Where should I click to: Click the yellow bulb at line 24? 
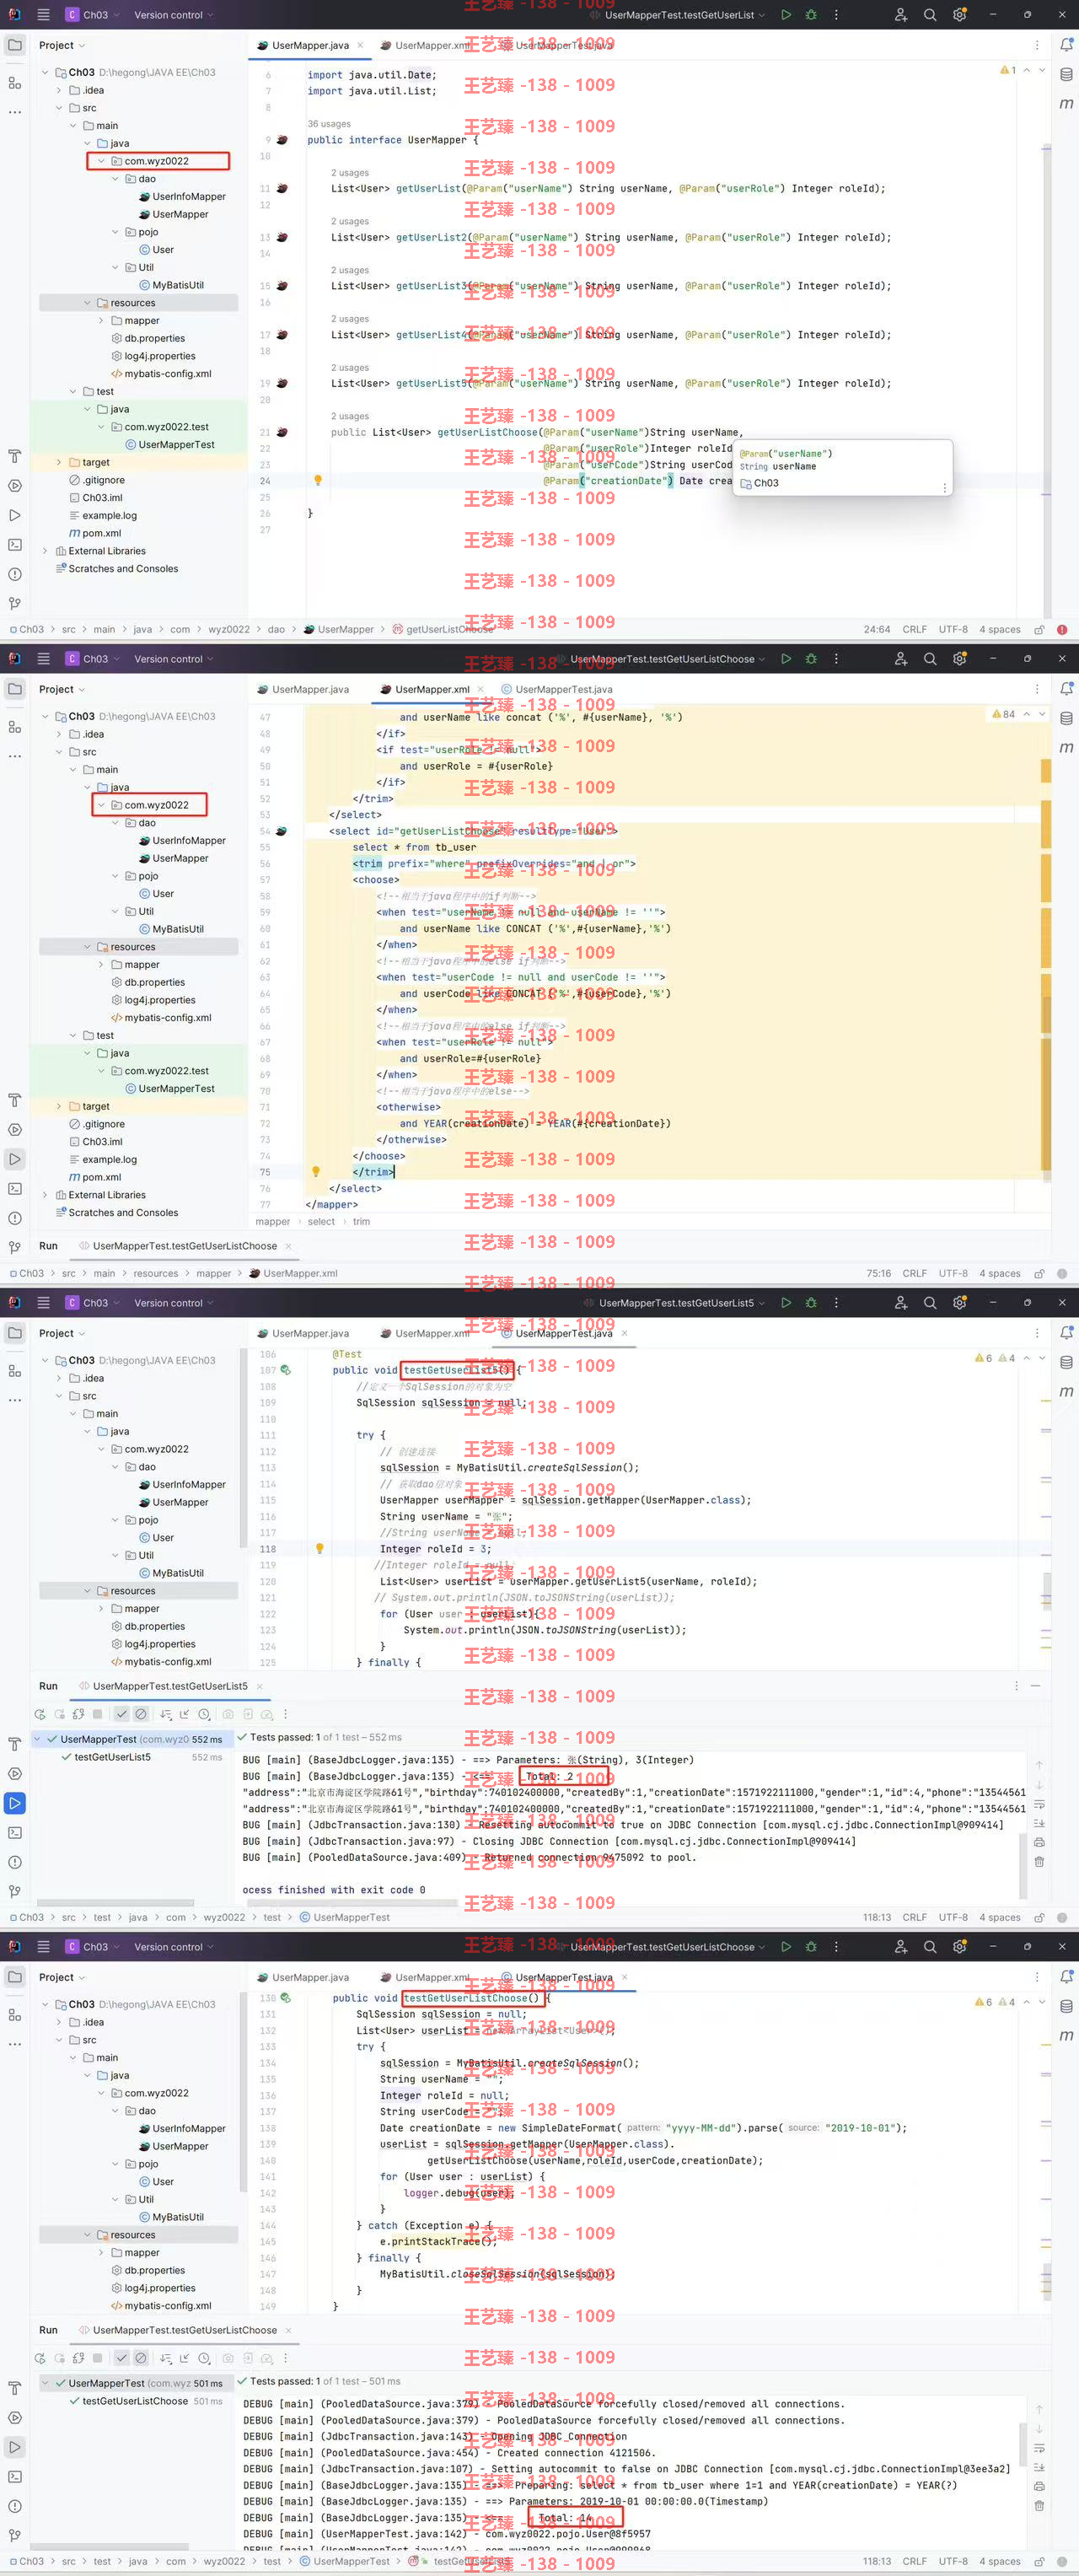pyautogui.click(x=318, y=480)
